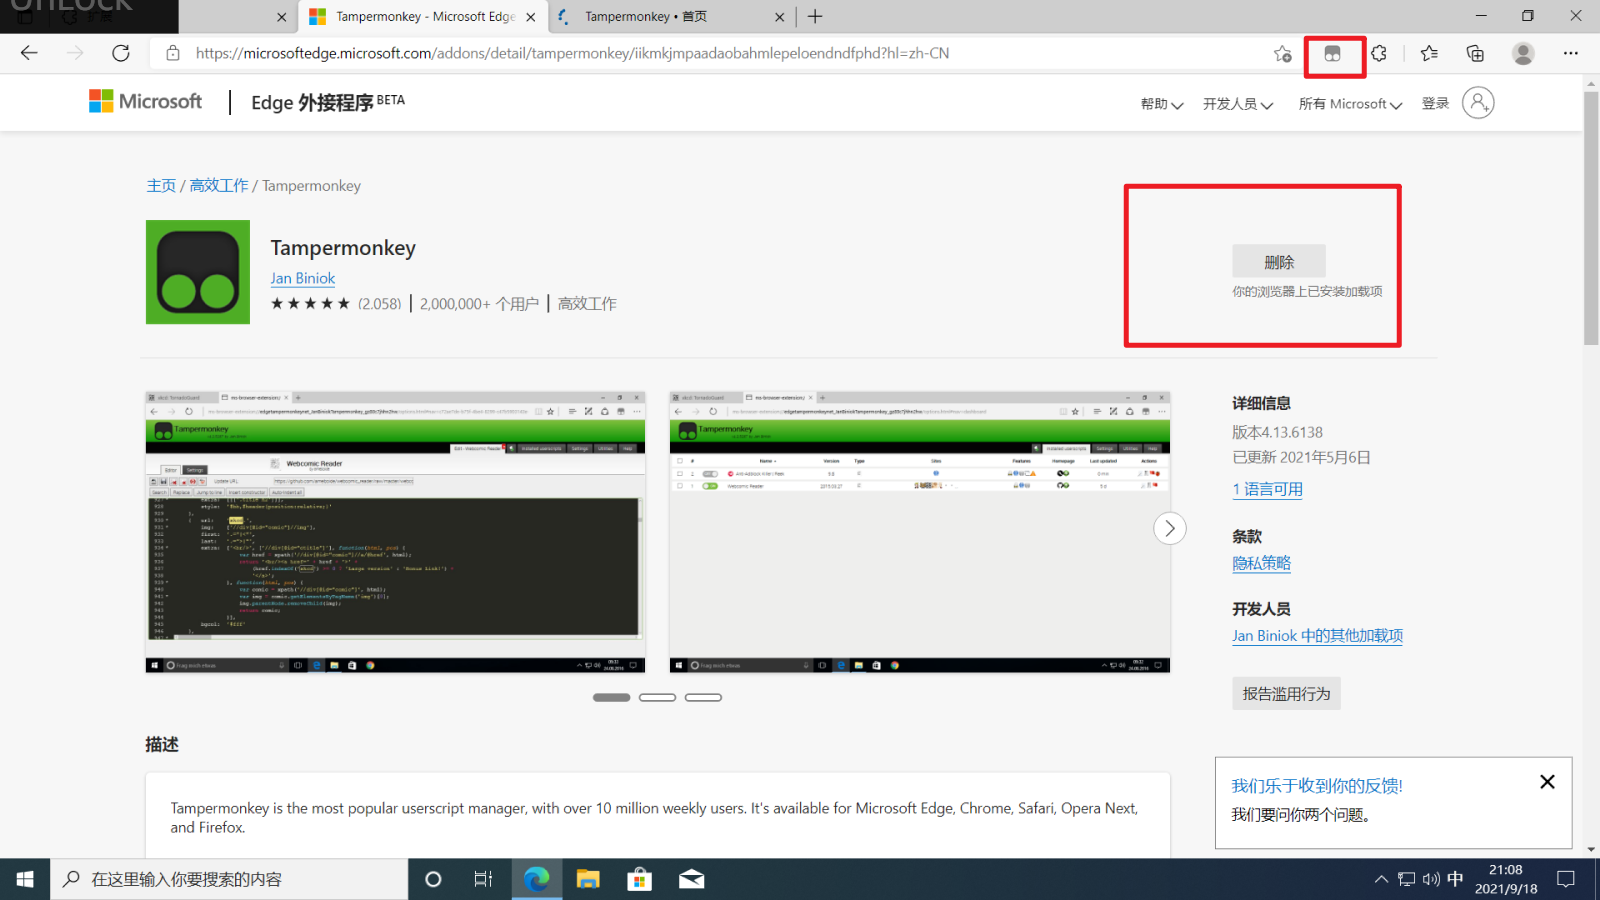This screenshot has width=1600, height=900.
Task: Open the Collections icon
Action: (x=1475, y=54)
